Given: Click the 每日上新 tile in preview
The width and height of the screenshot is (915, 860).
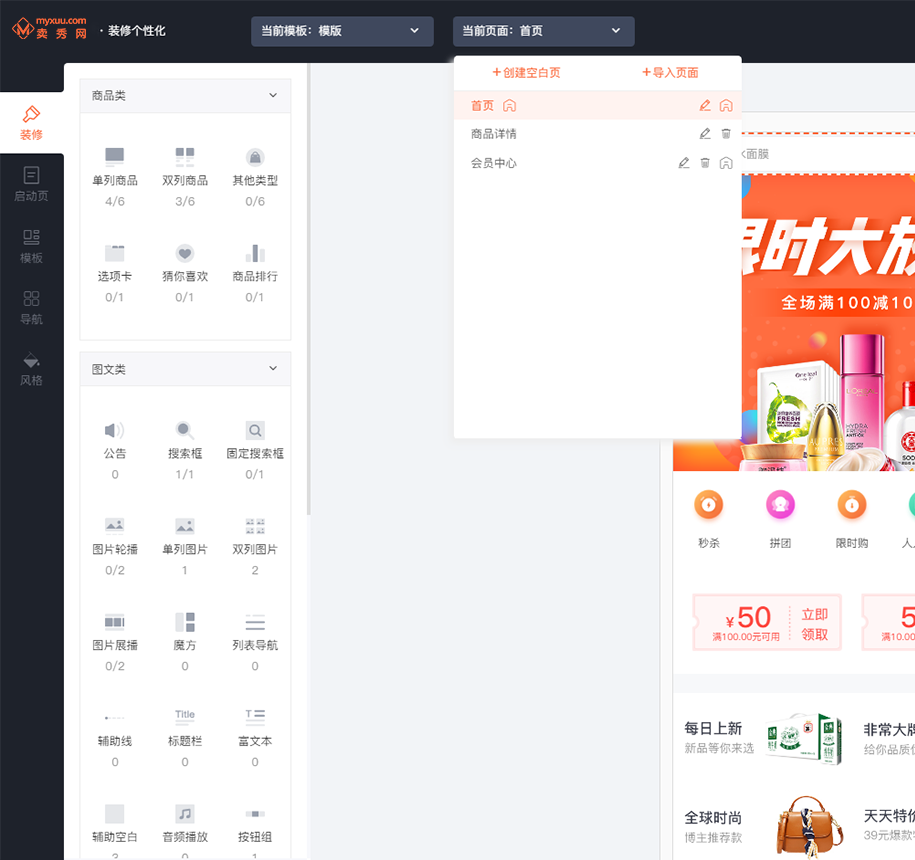Looking at the screenshot, I should 763,738.
